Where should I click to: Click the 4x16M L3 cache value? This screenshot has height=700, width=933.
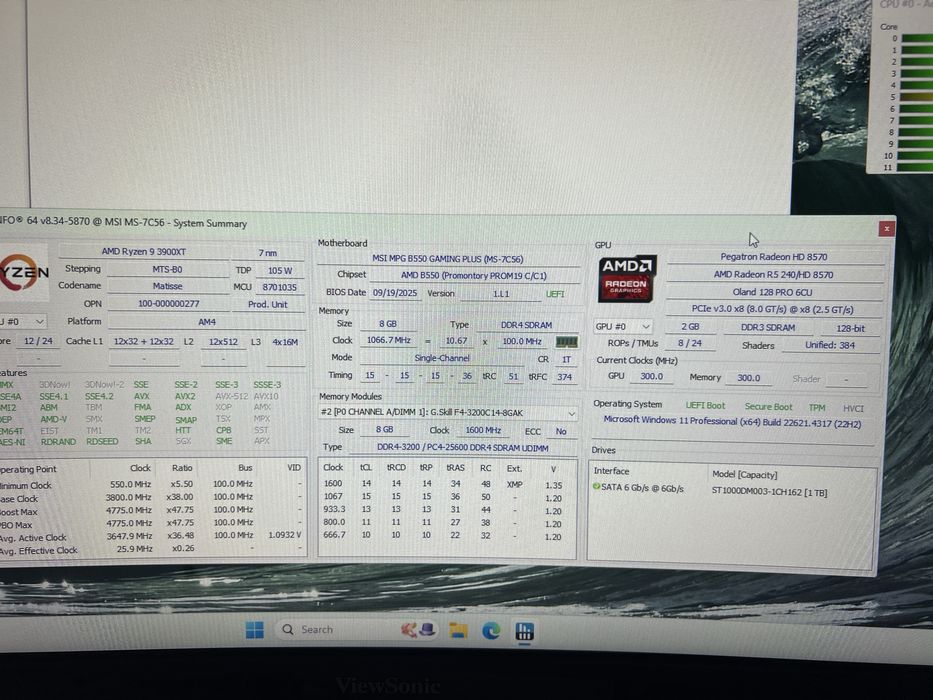(x=285, y=342)
